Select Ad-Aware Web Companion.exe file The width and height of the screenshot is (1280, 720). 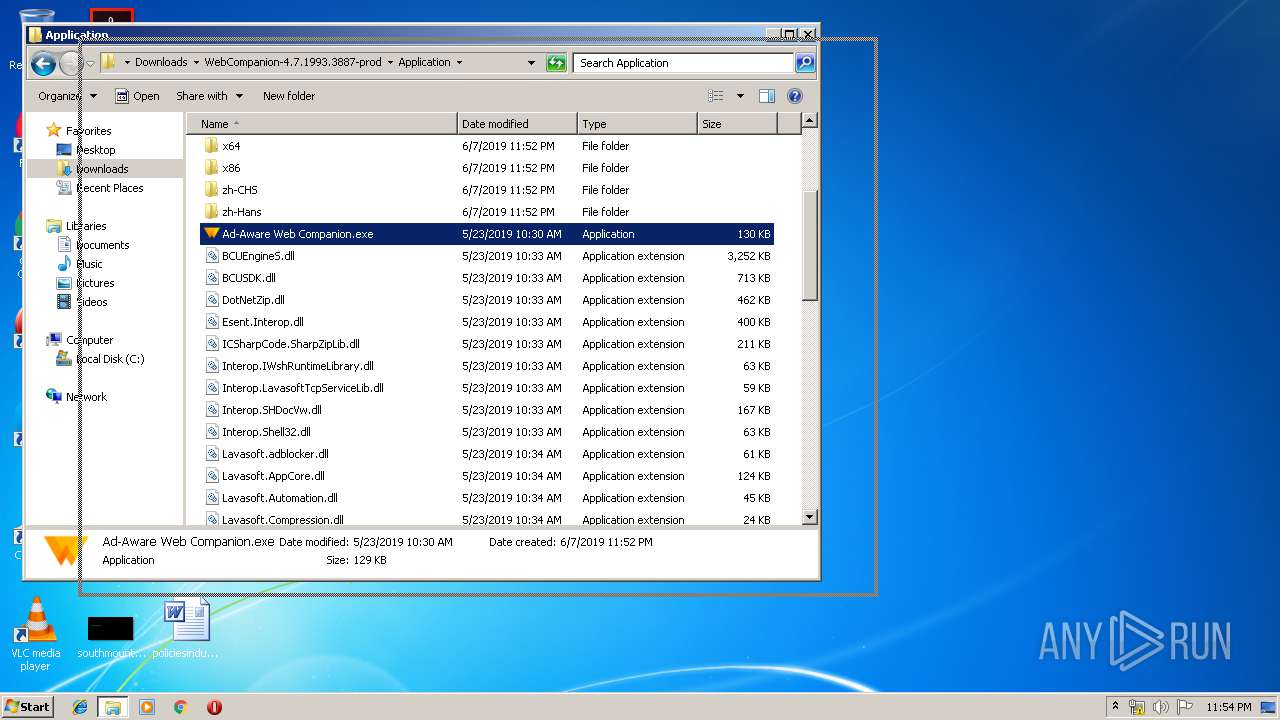click(487, 234)
